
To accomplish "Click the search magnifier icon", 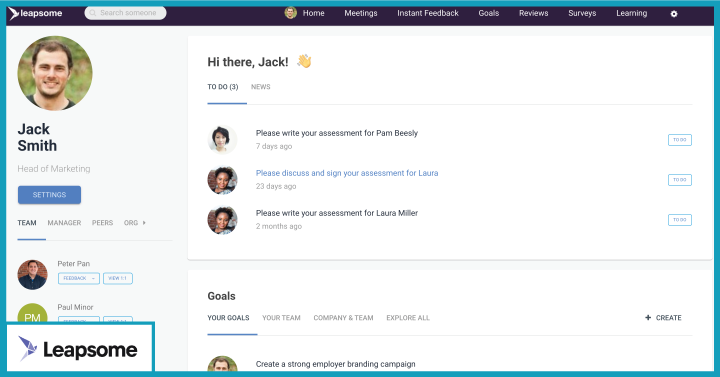I will pos(93,13).
